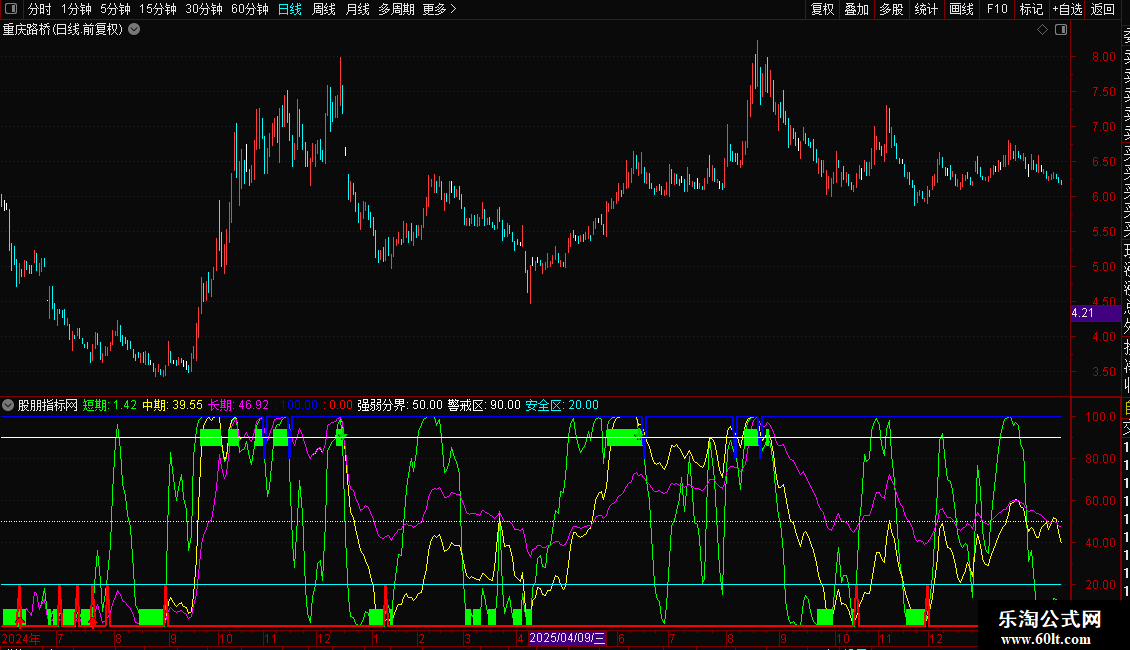The width and height of the screenshot is (1130, 650).
Task: Click the 叠加 overlay button
Action: click(x=857, y=9)
